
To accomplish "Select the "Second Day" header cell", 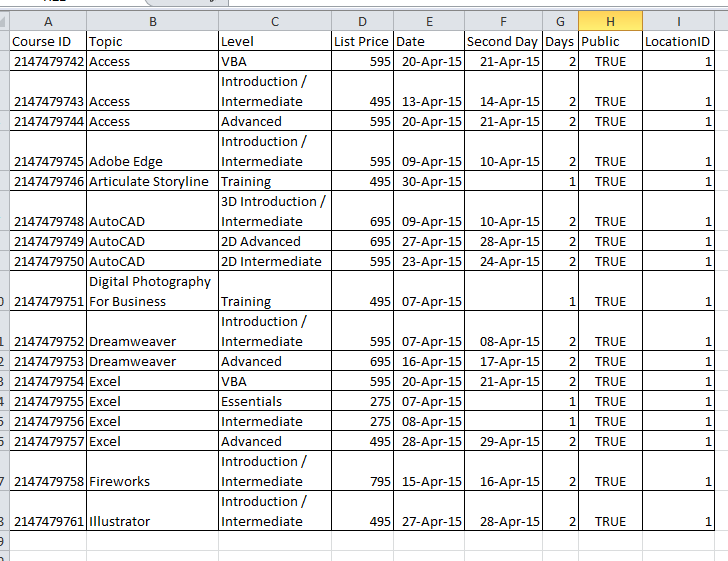I will (503, 42).
